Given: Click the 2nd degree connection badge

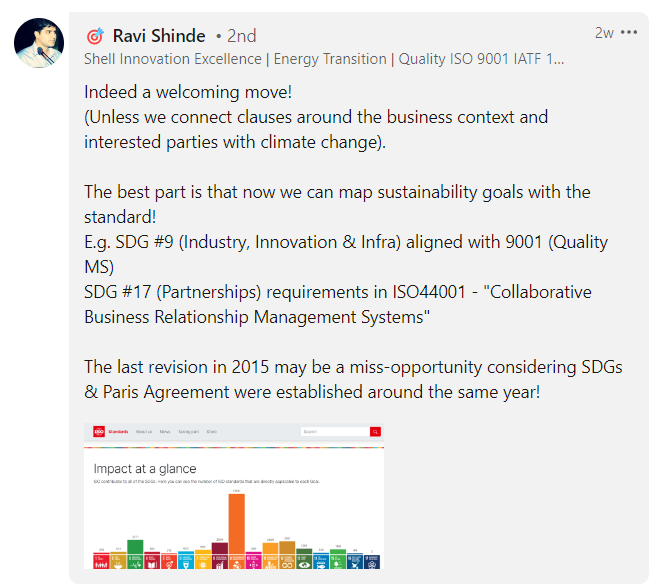Looking at the screenshot, I should pyautogui.click(x=237, y=37).
